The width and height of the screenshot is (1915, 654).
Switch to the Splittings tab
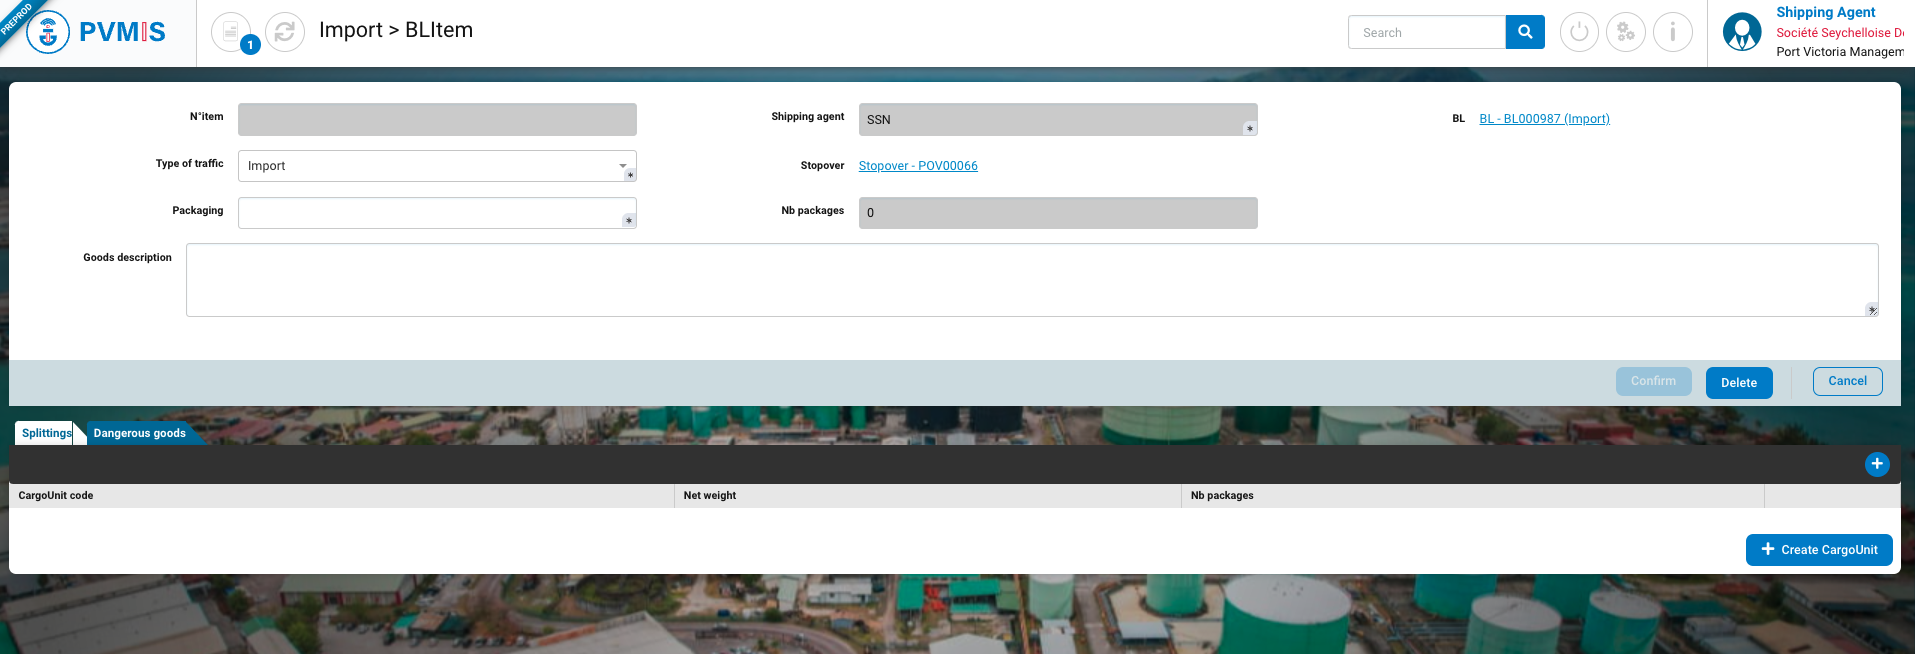coord(46,433)
